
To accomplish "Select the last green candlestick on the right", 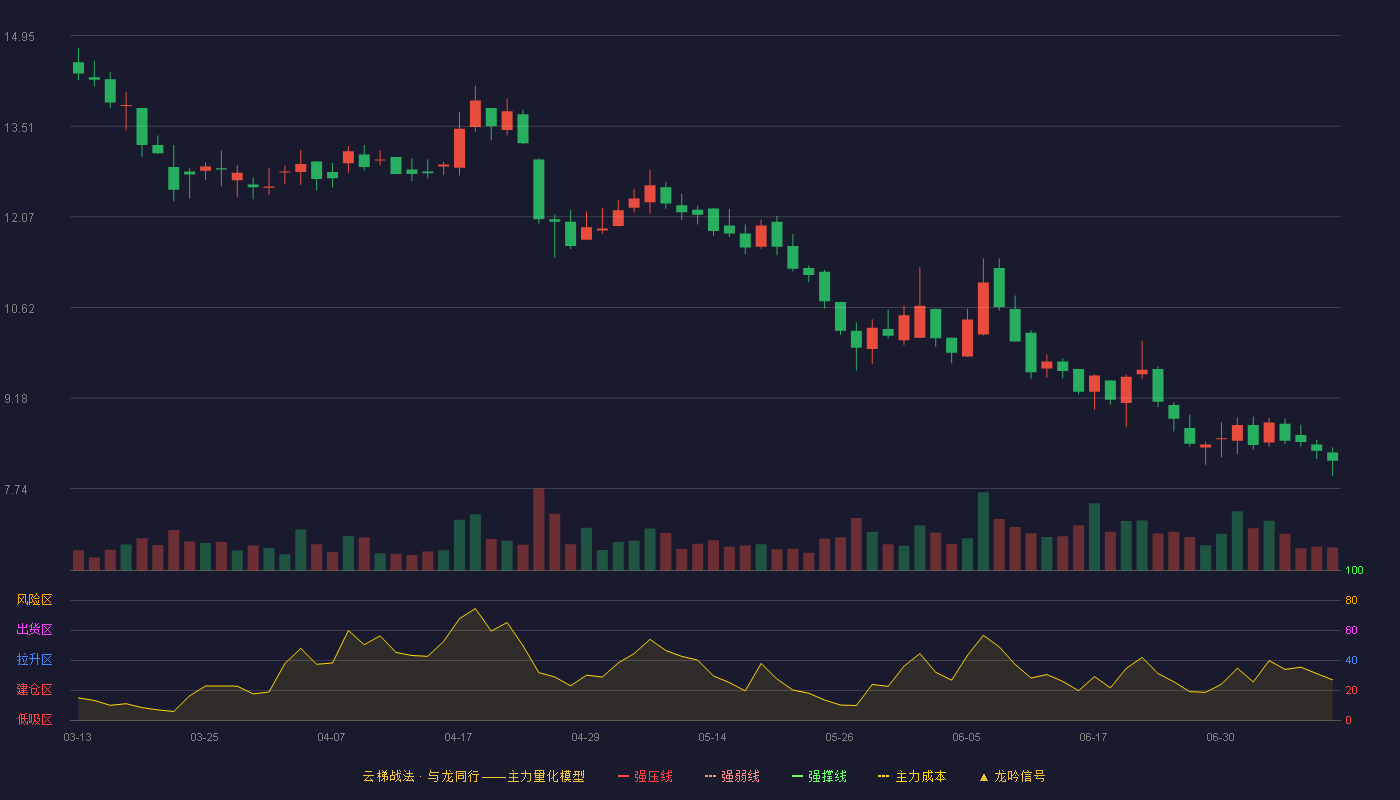I will [1332, 457].
